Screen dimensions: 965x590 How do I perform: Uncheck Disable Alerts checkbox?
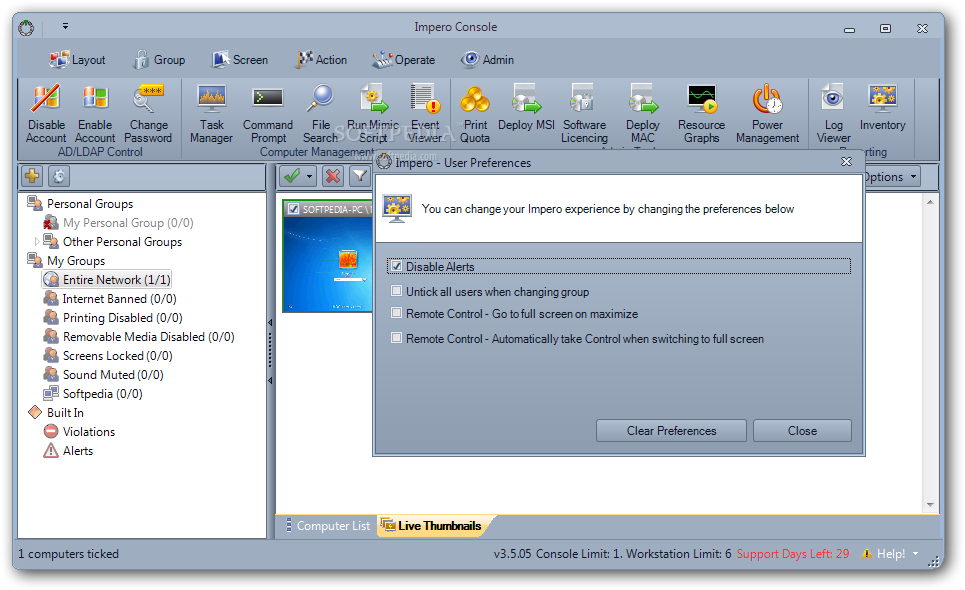(x=396, y=266)
